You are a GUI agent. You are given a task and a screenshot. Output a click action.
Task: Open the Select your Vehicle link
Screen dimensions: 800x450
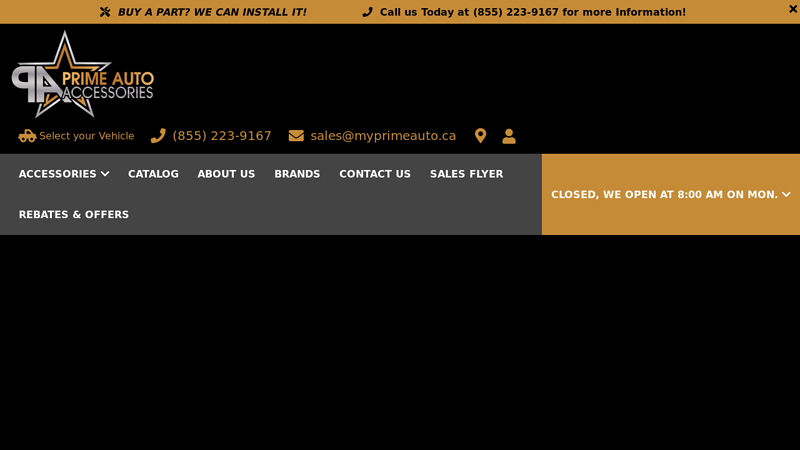pos(87,136)
